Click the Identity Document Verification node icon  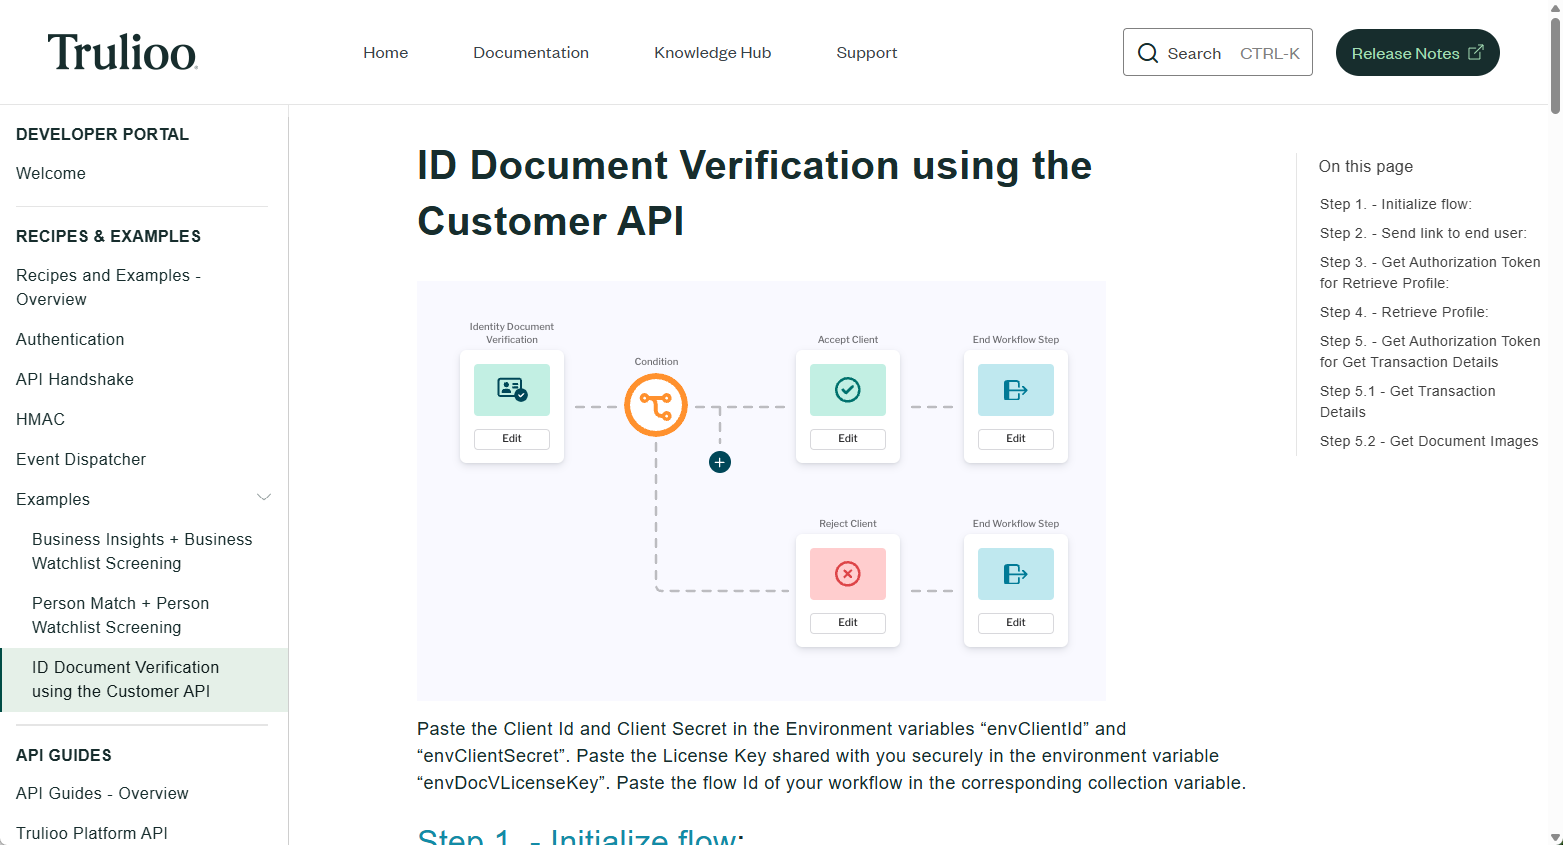pyautogui.click(x=512, y=390)
